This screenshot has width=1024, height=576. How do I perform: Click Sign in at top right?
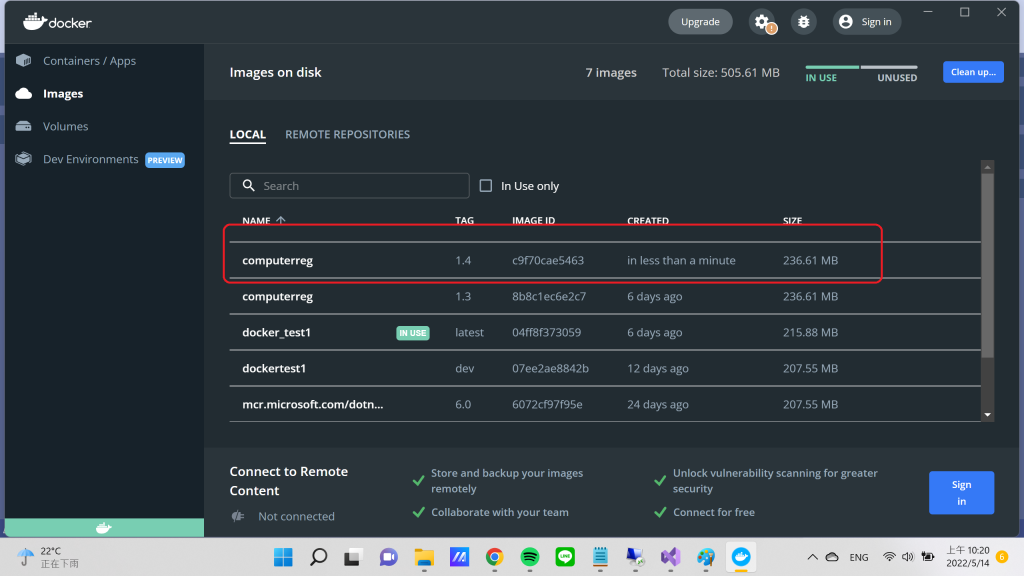click(866, 22)
